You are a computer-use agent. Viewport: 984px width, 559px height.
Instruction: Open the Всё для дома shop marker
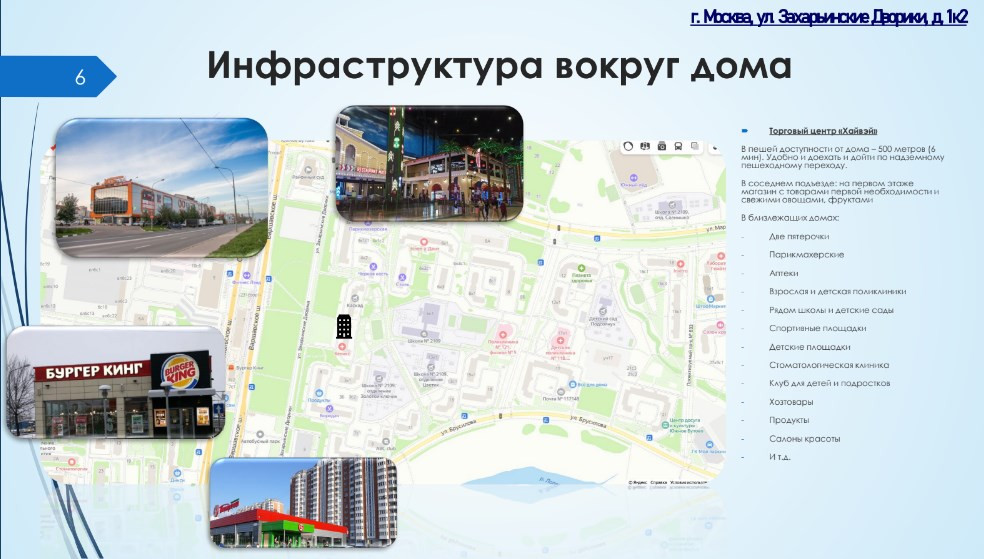[x=572, y=384]
